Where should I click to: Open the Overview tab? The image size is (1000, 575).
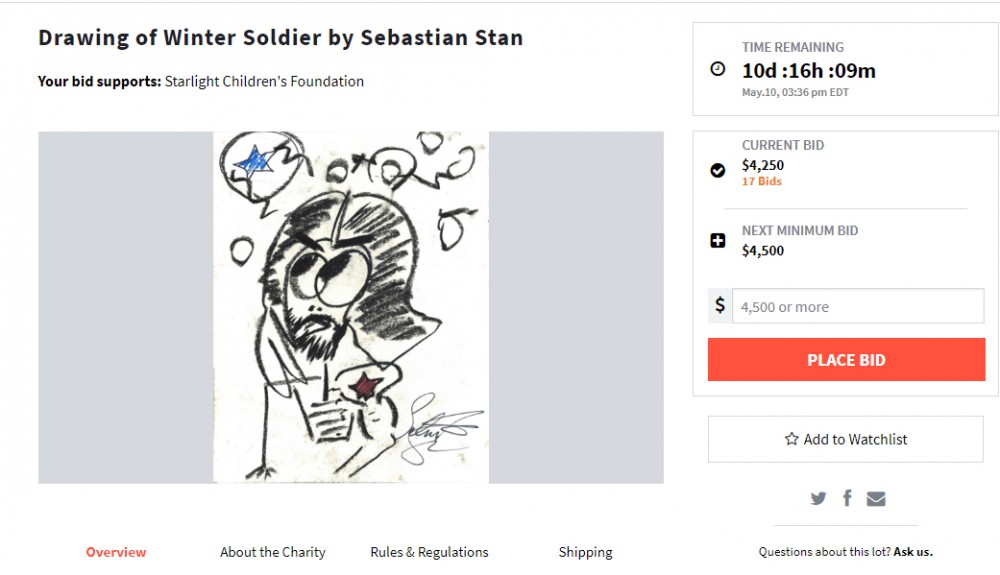(x=116, y=552)
